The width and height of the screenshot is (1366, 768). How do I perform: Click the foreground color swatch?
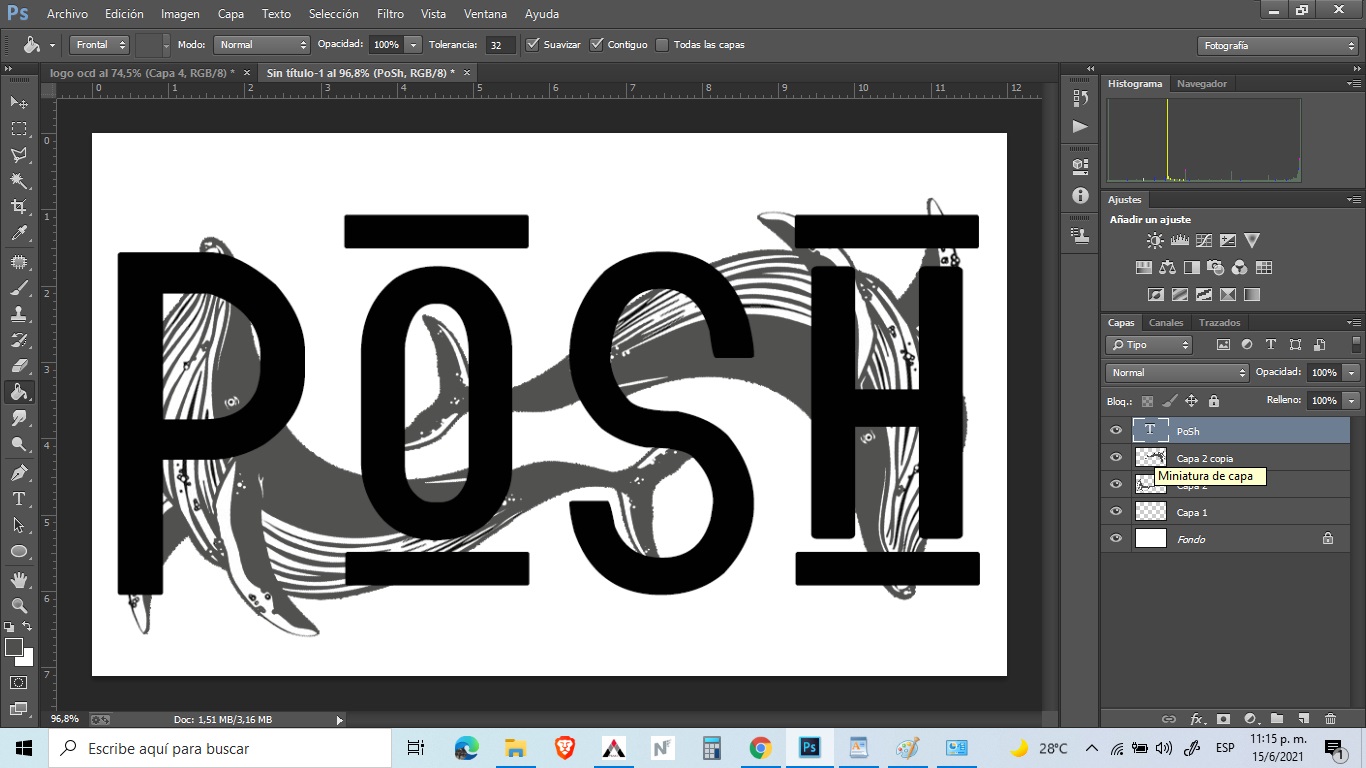(x=14, y=647)
